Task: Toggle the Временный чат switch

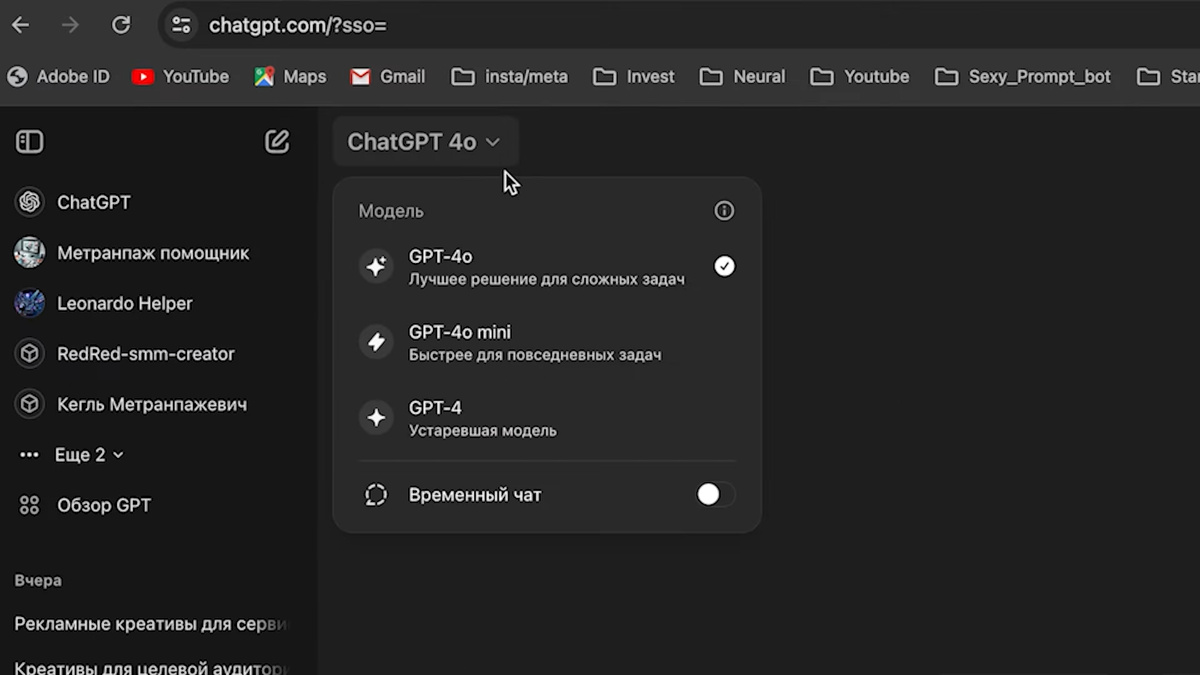Action: pos(716,494)
